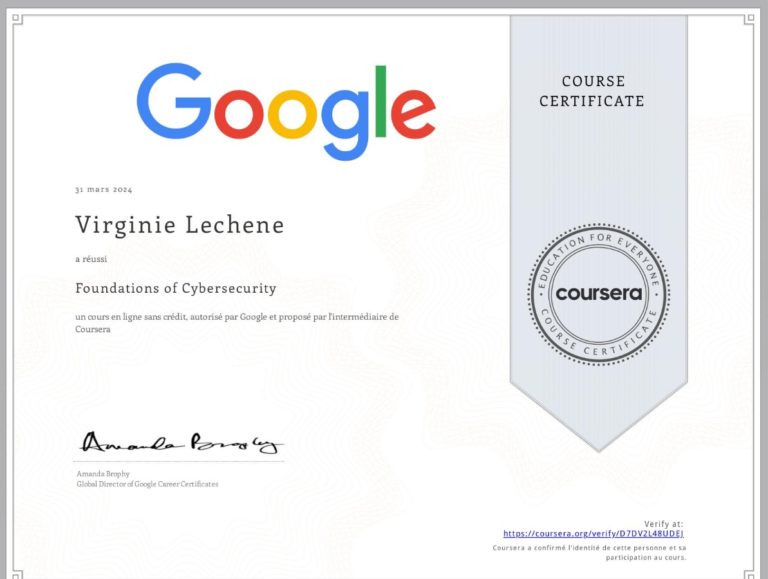Open the coursera.org verify link

(x=593, y=533)
